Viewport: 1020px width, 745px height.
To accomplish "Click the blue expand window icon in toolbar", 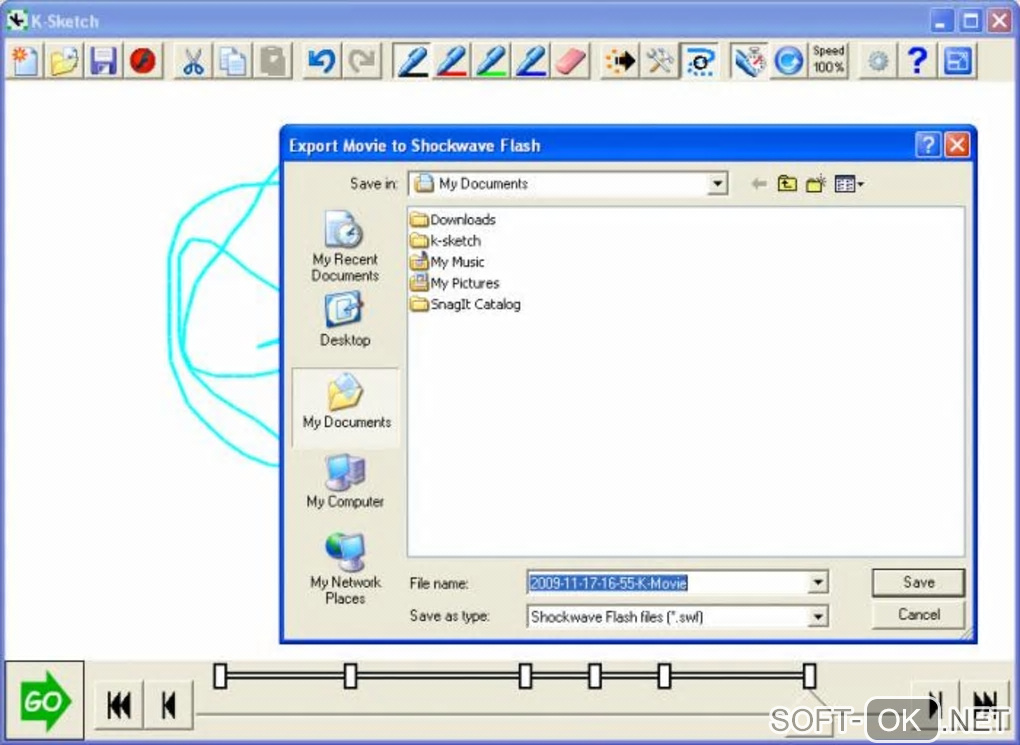I will coord(957,62).
